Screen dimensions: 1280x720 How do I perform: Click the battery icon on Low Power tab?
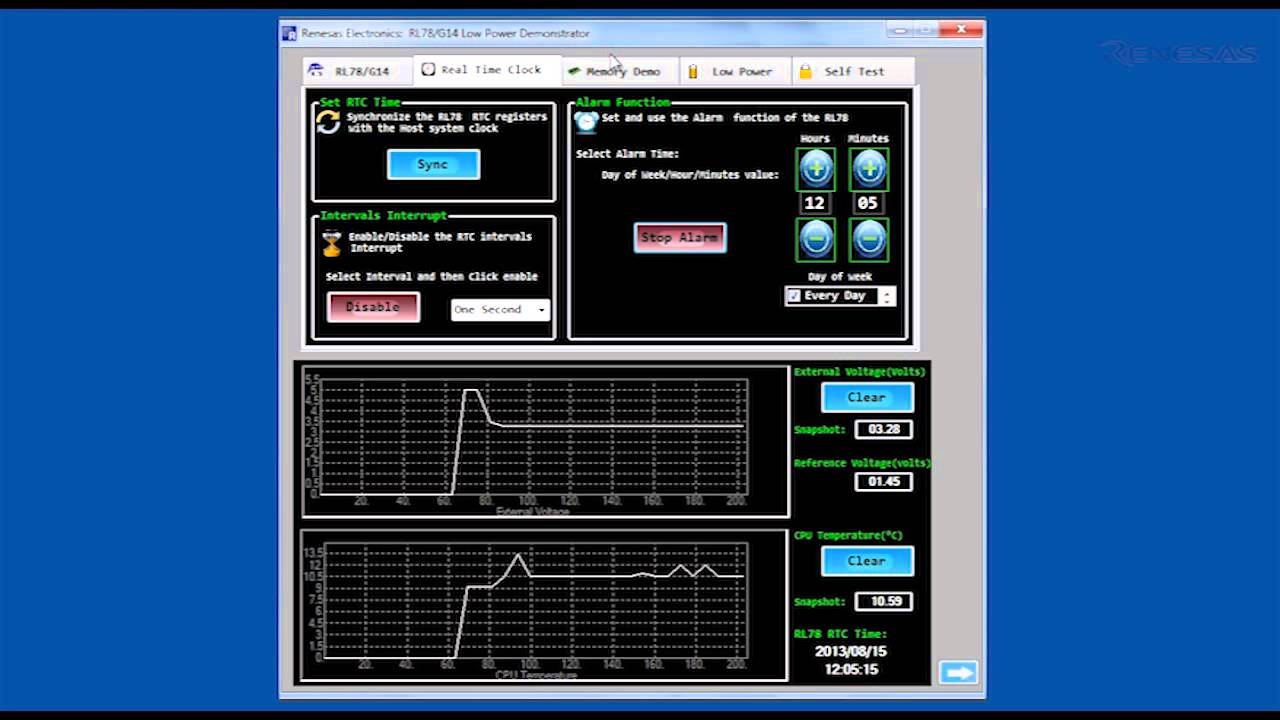click(693, 72)
